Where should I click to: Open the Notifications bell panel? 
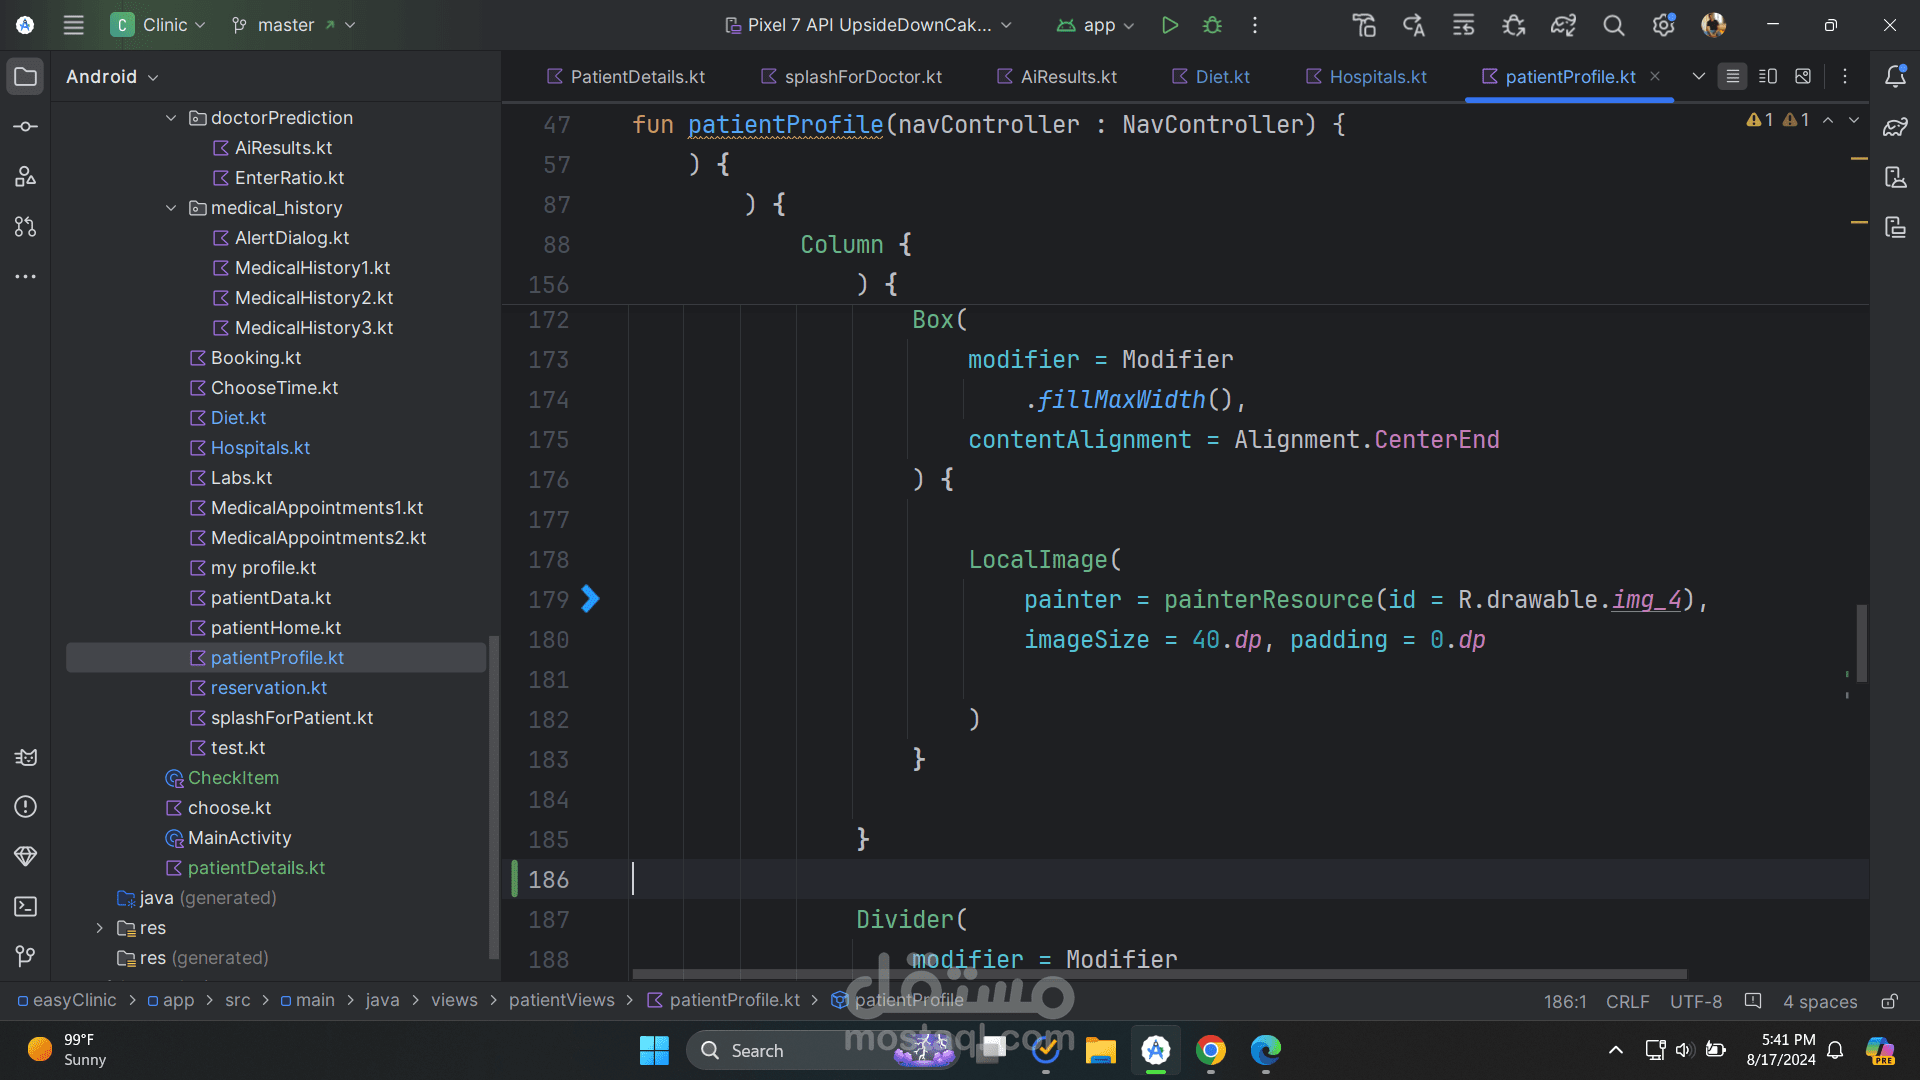1895,77
